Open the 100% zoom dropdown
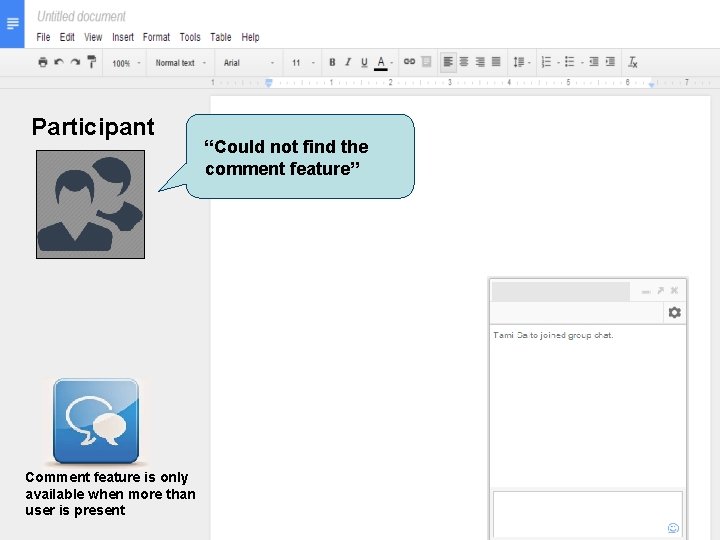The height and width of the screenshot is (540, 720). [x=126, y=63]
